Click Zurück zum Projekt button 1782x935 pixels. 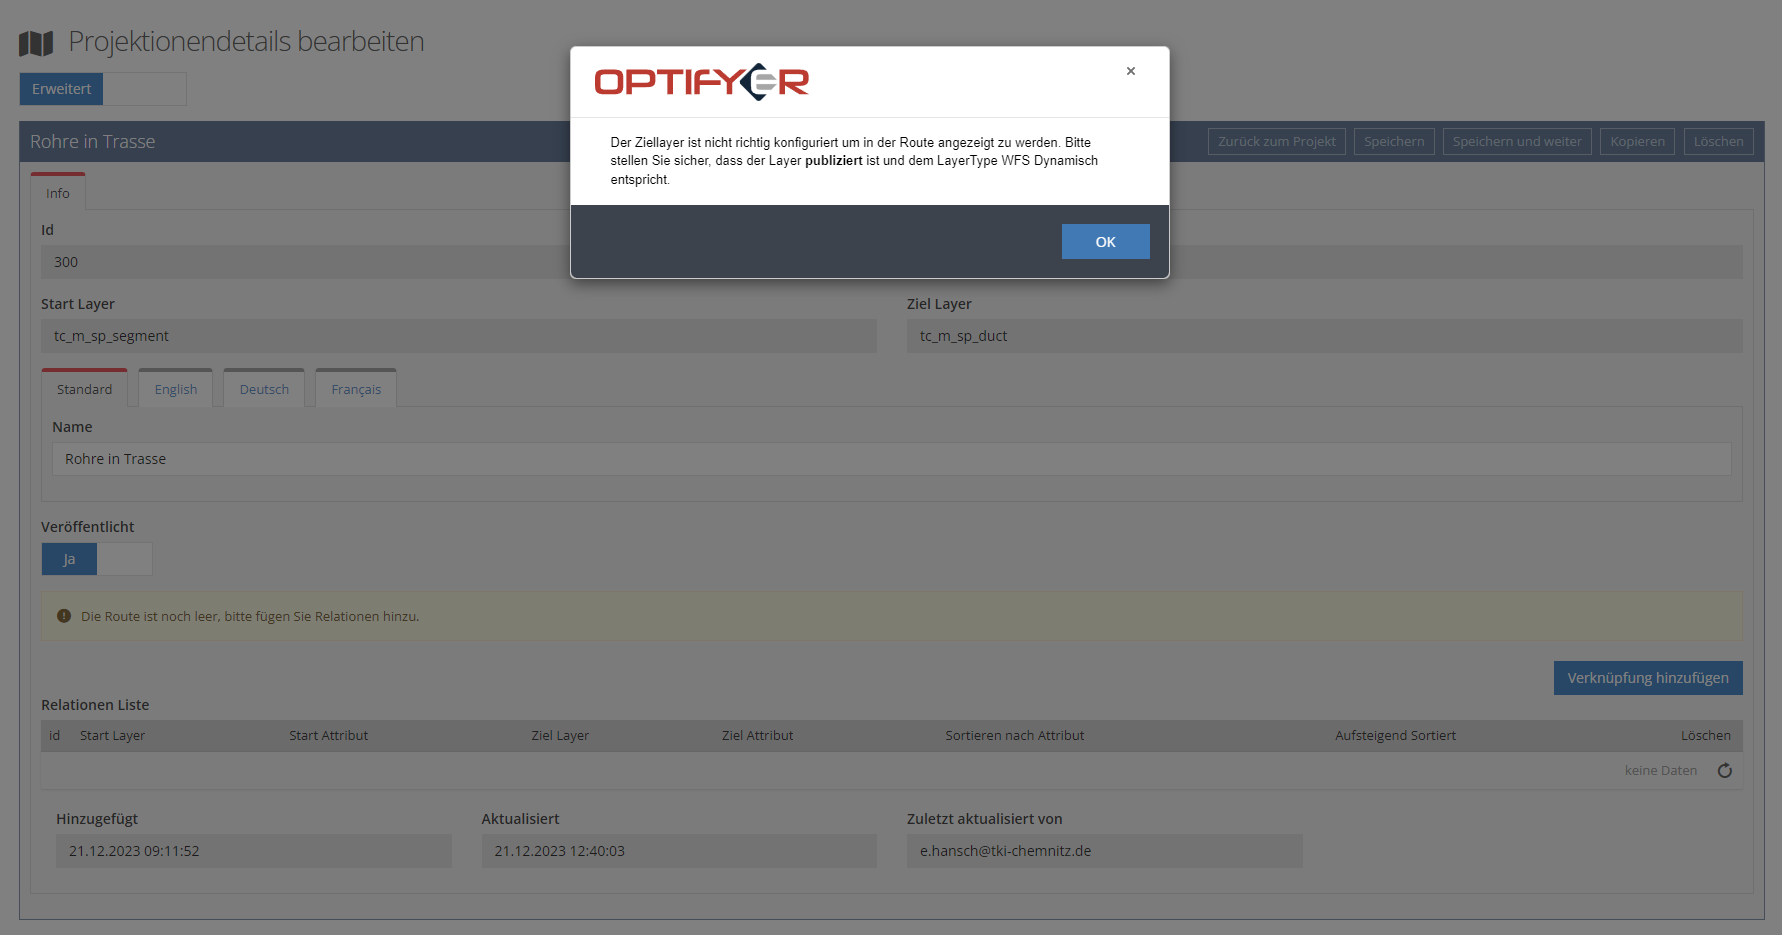pos(1276,142)
